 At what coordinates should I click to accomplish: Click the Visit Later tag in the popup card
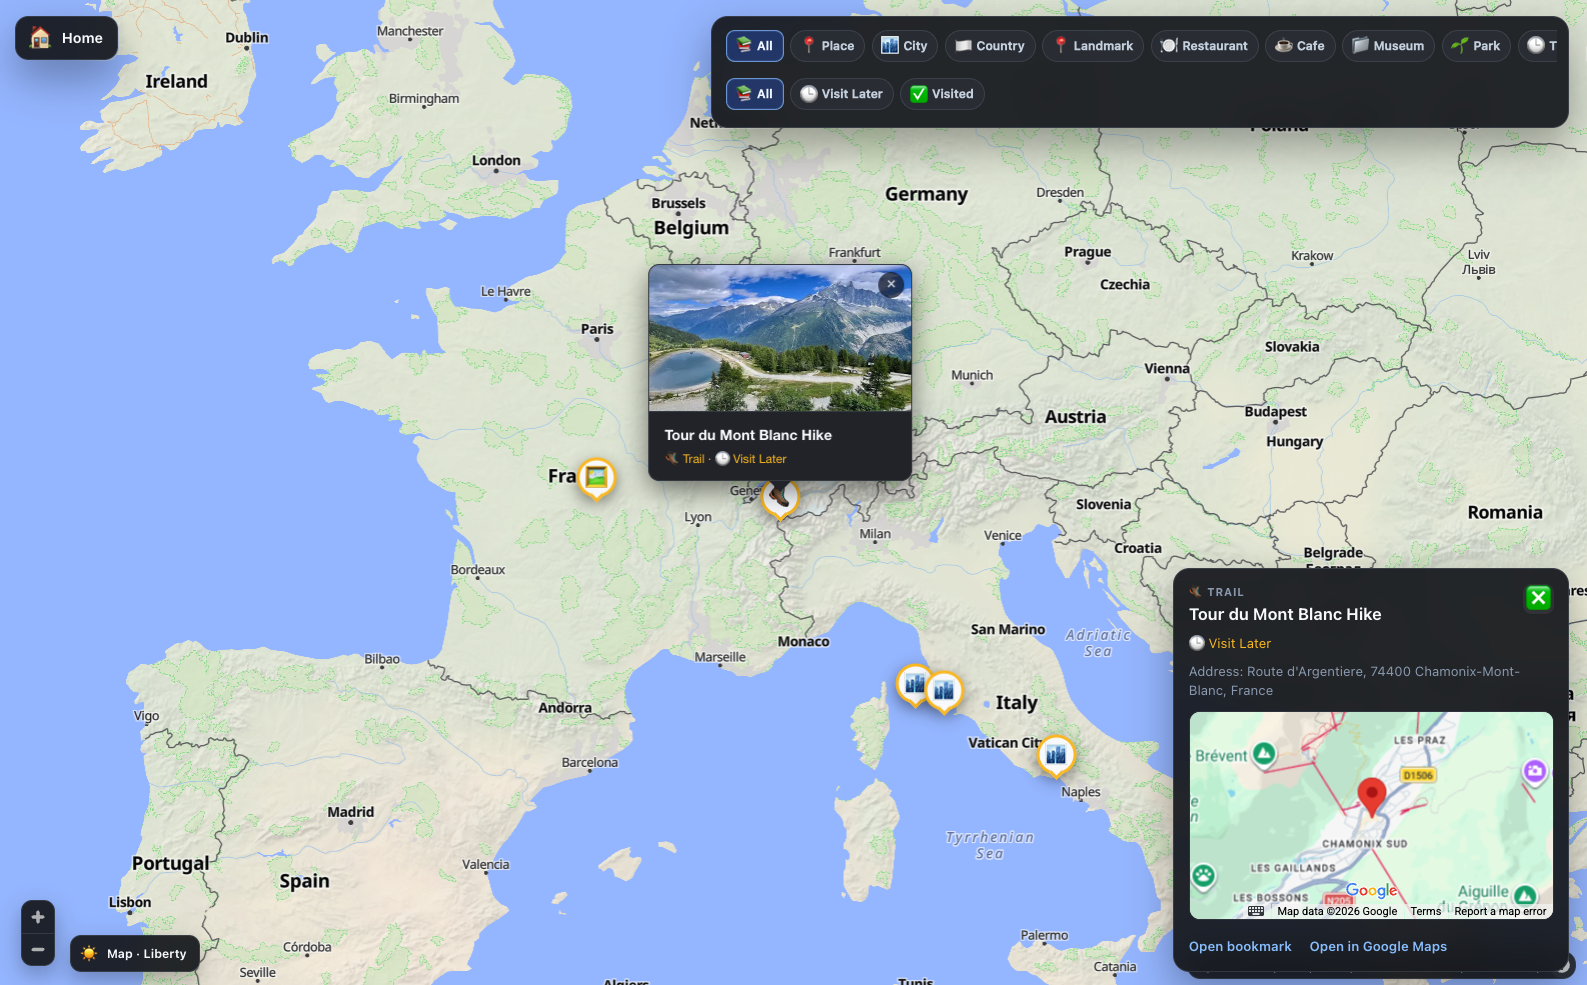pos(751,459)
